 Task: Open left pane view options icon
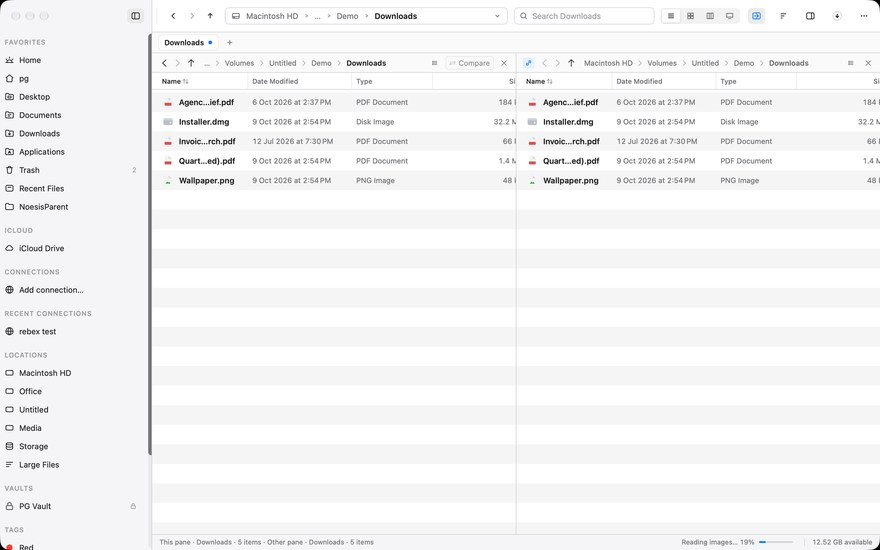434,63
